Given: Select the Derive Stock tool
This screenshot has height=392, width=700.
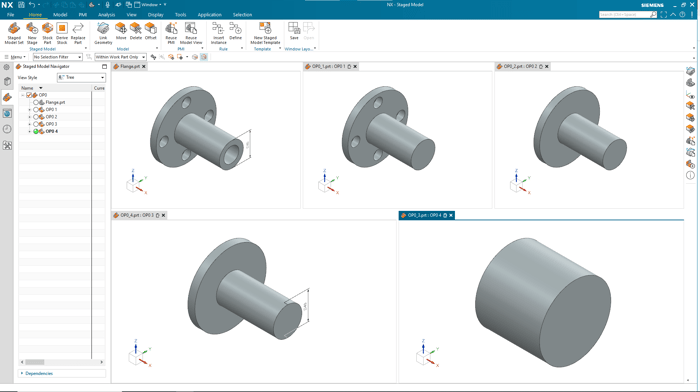Looking at the screenshot, I should pyautogui.click(x=62, y=33).
